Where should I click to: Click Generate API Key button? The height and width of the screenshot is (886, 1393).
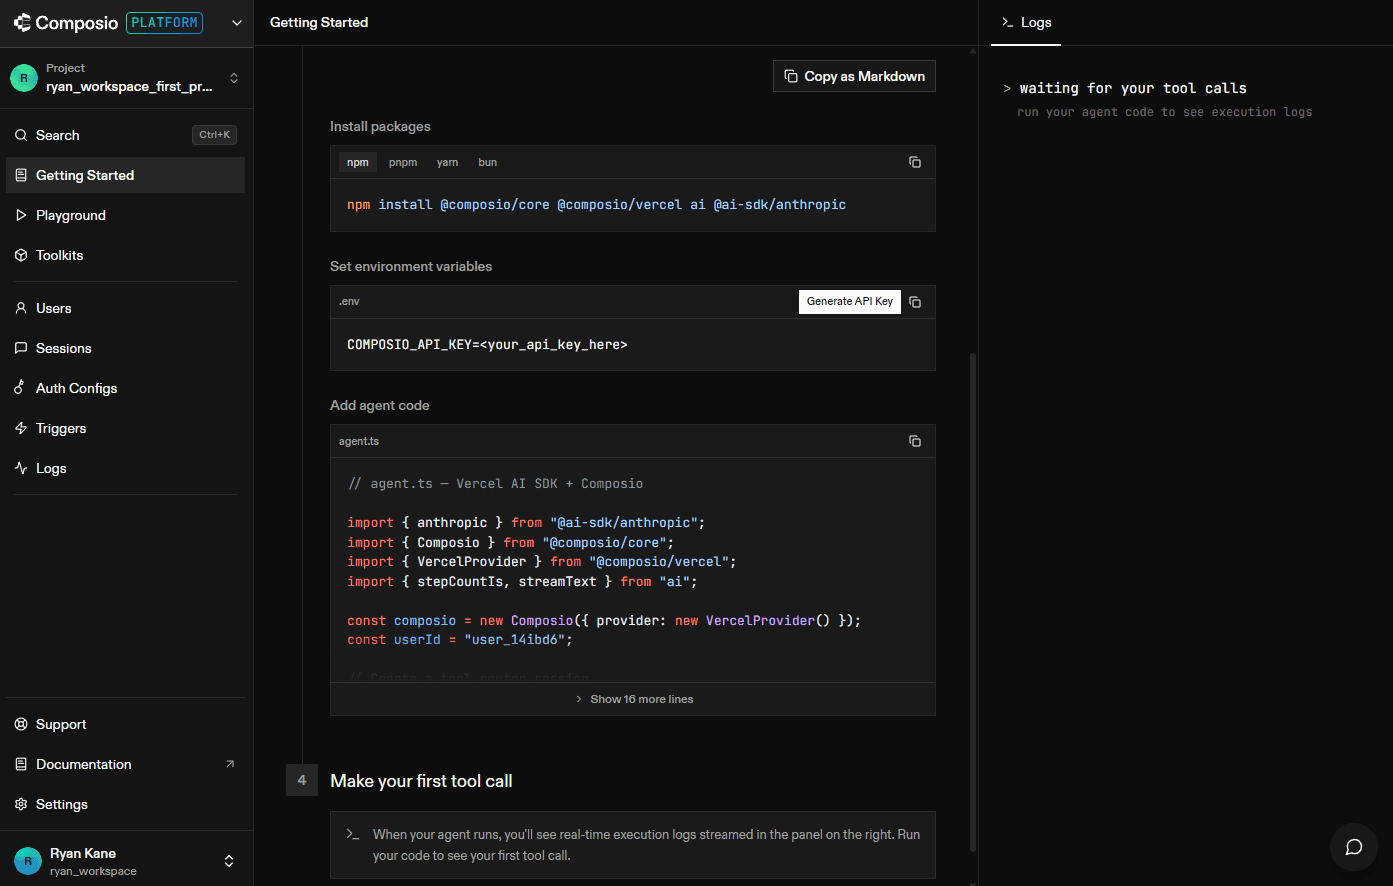(850, 301)
